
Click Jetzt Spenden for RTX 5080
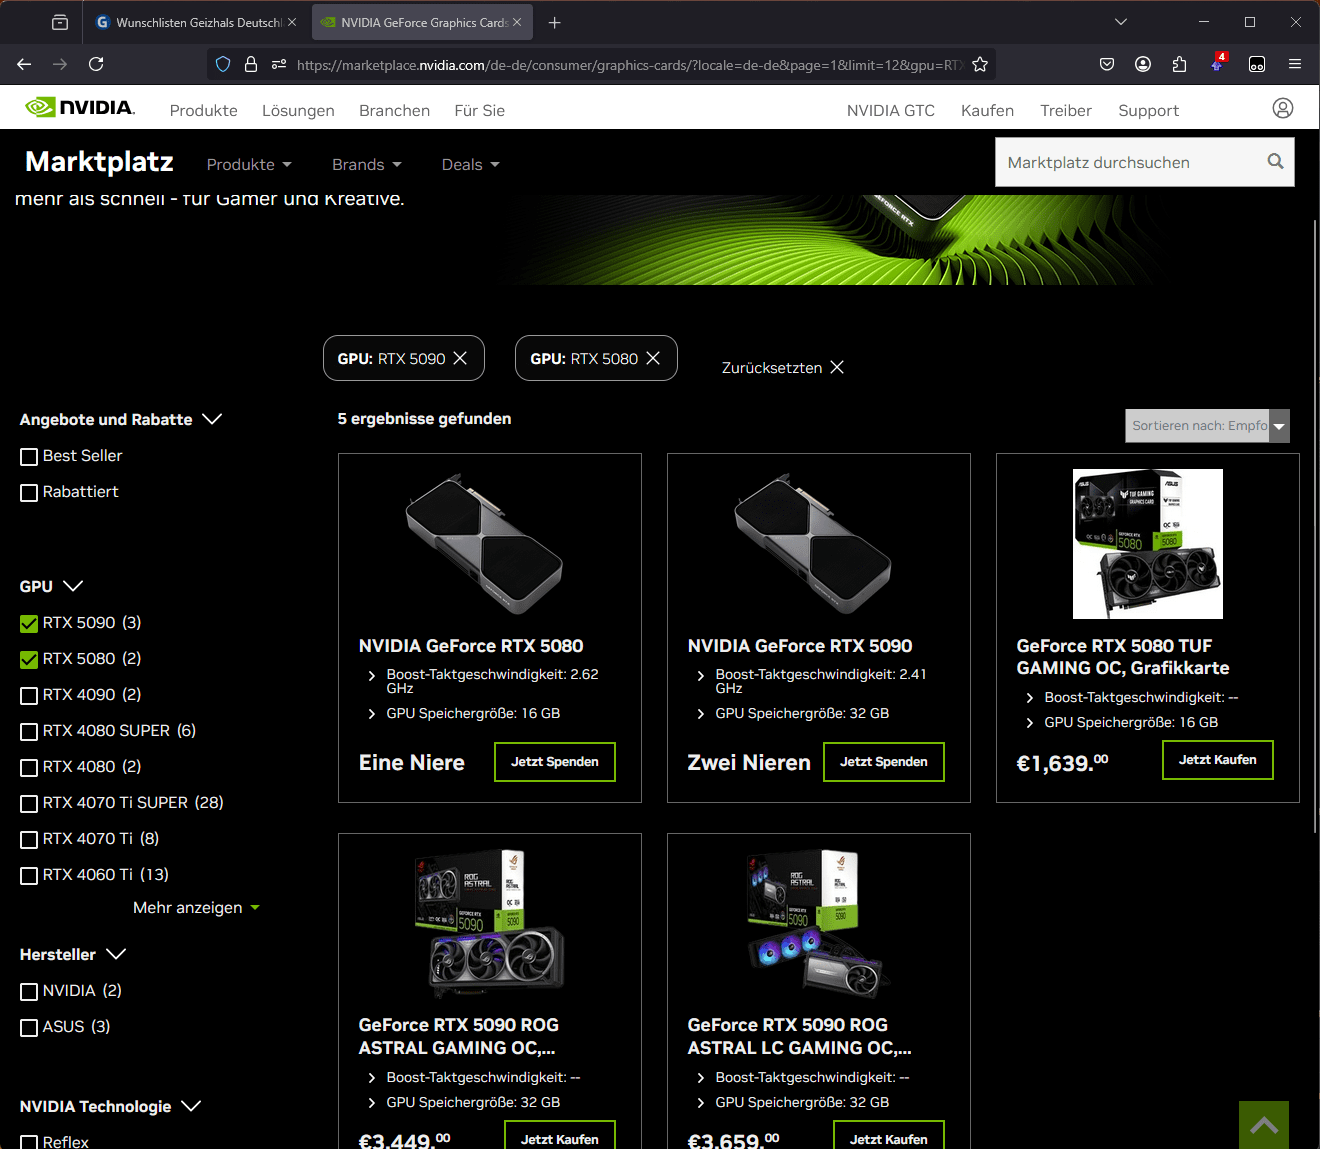click(x=555, y=762)
